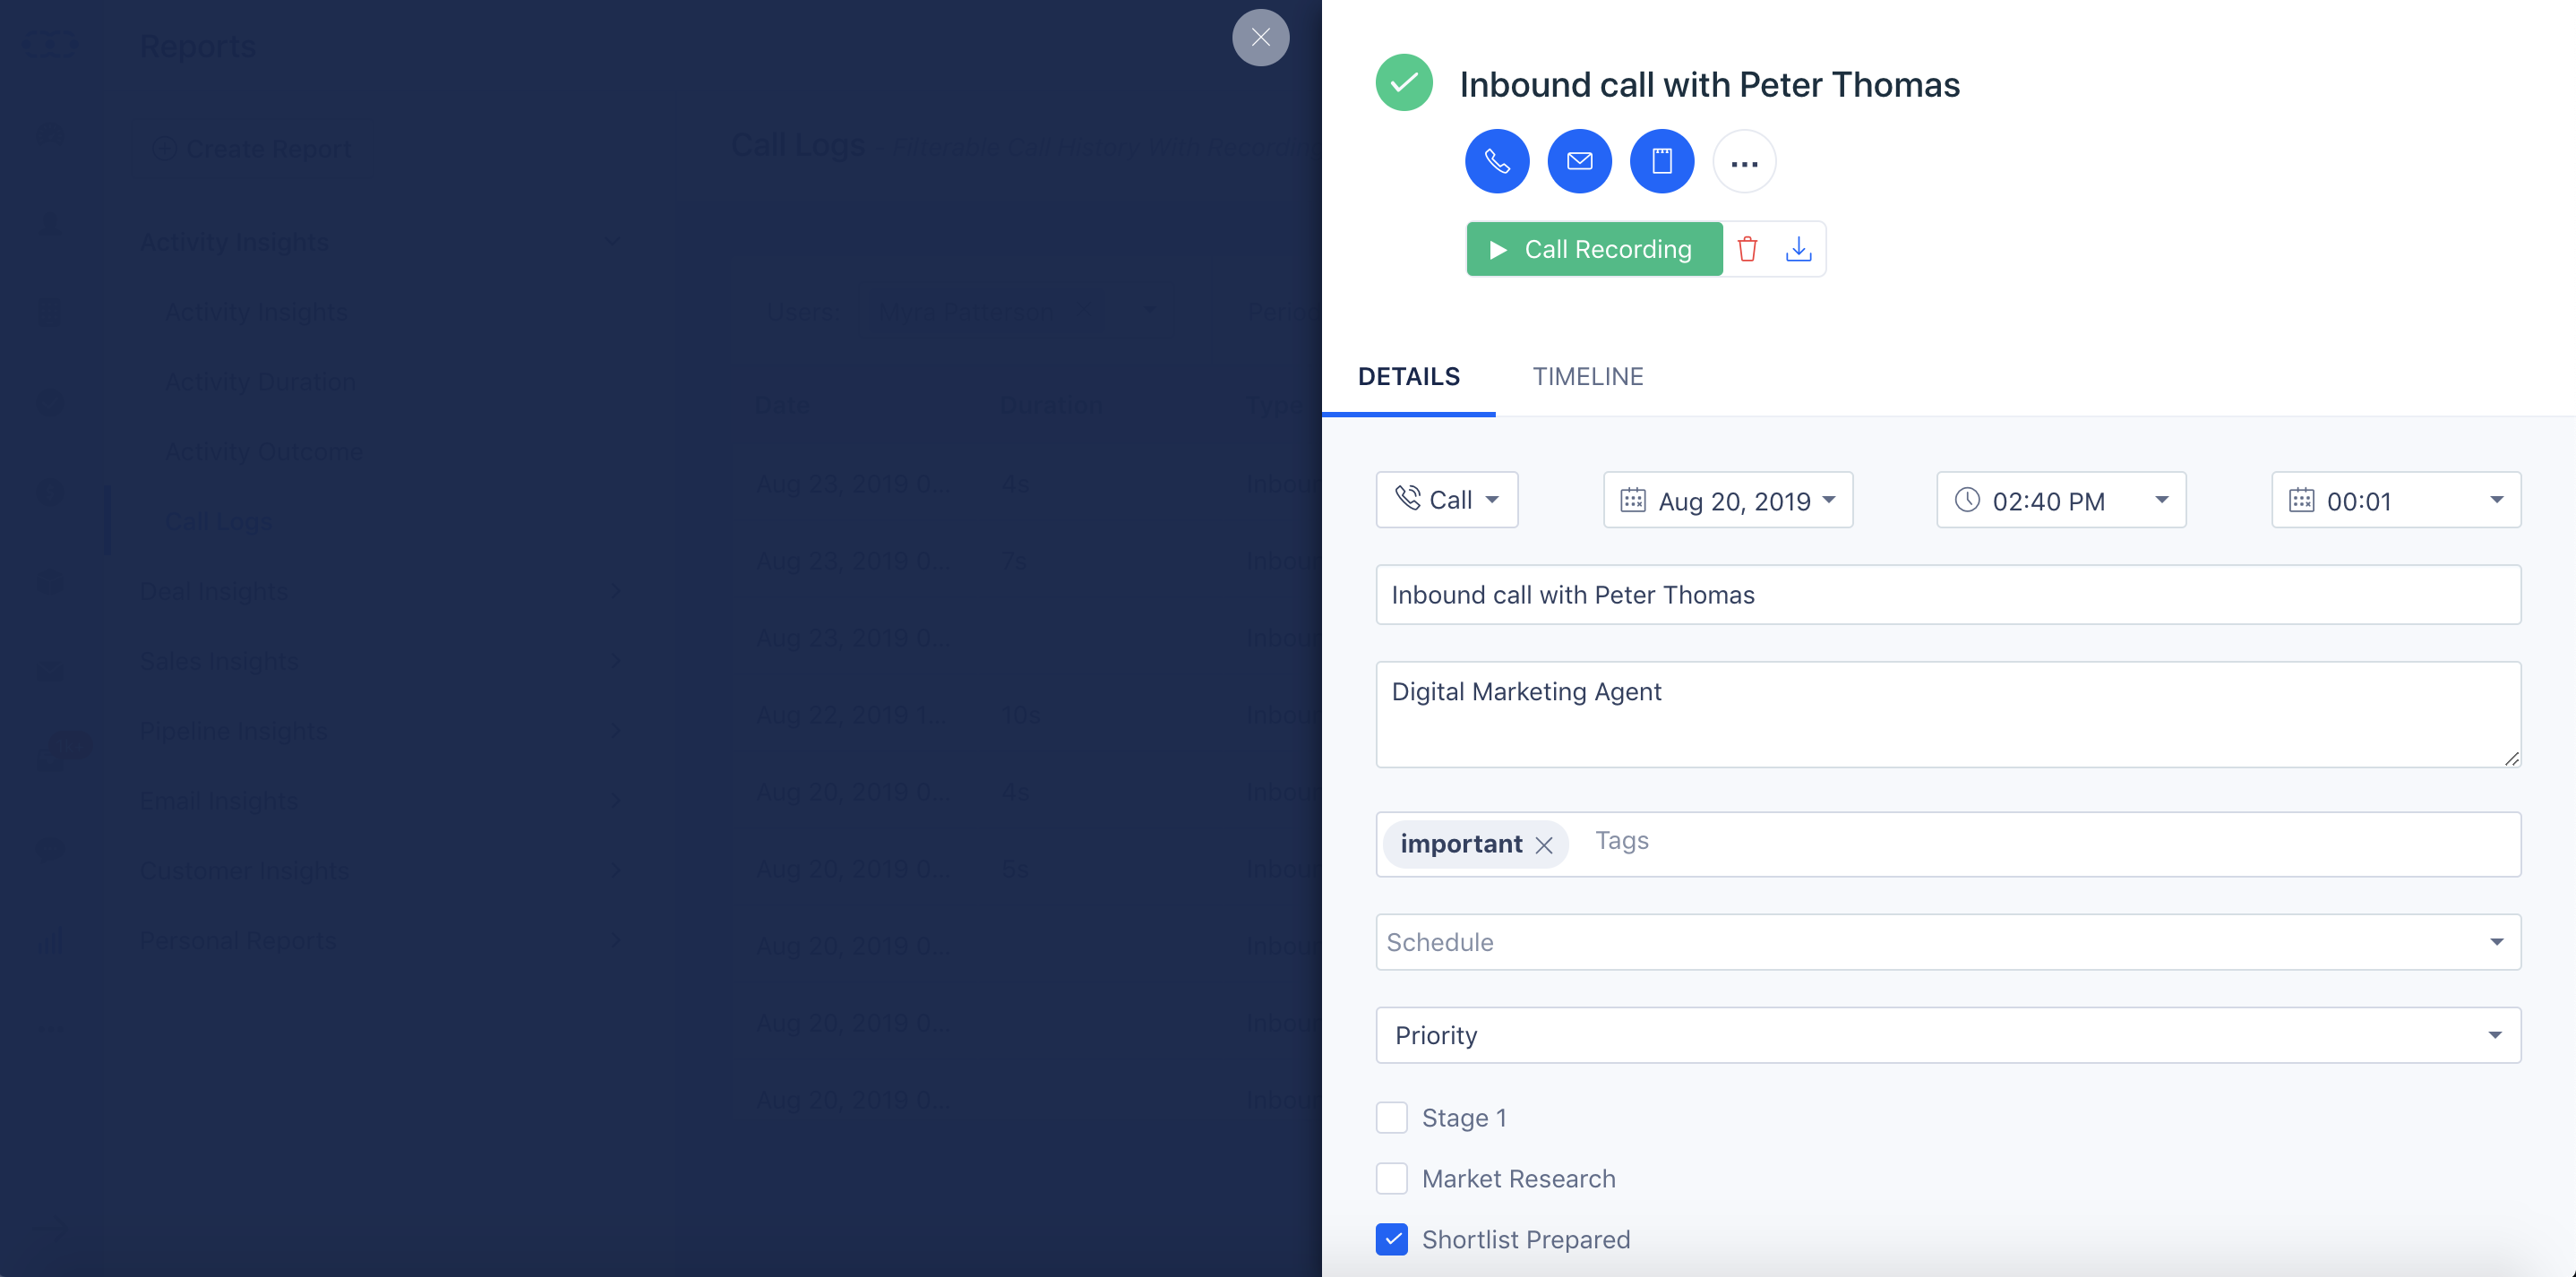Download the call recording
Screen dimensions: 2576x1277
tap(1798, 249)
